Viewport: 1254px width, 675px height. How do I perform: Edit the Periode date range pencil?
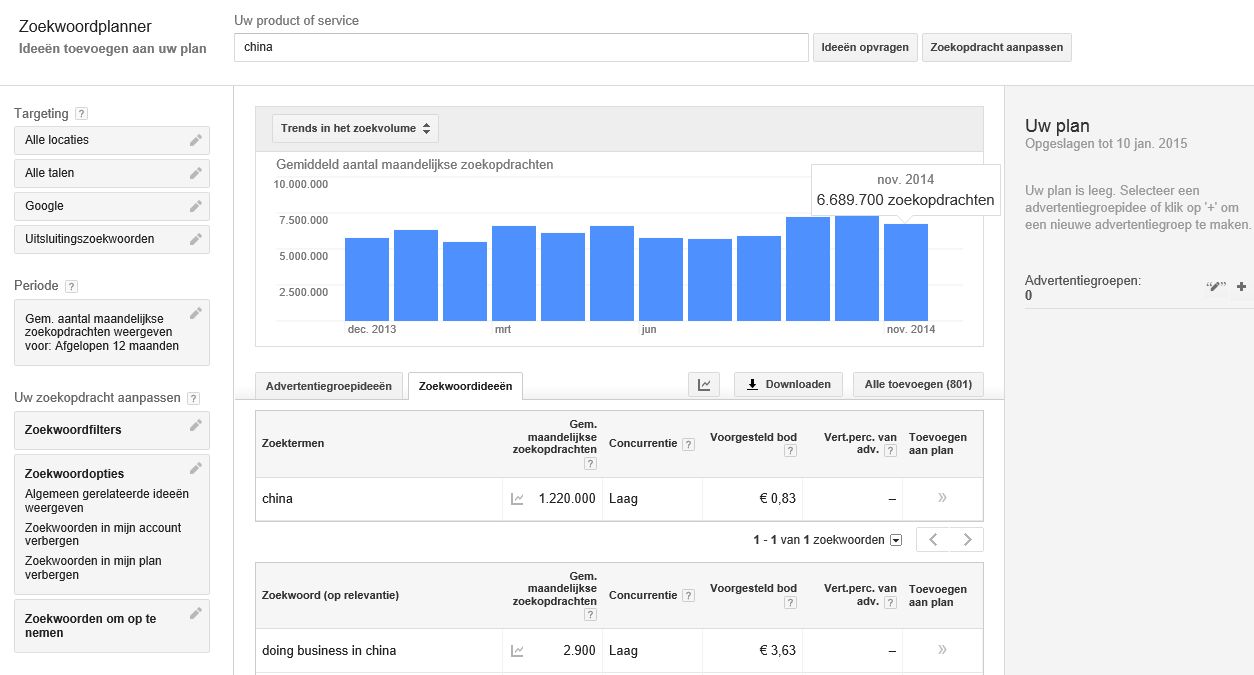(x=196, y=313)
